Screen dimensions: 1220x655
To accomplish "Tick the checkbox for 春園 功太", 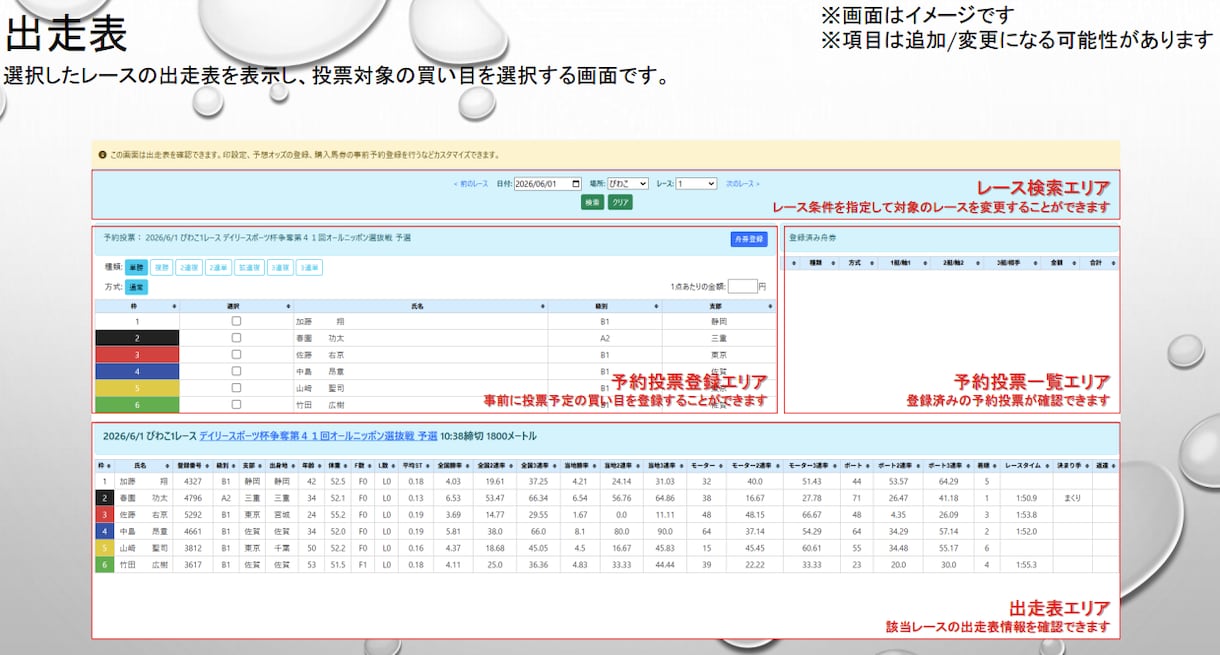I will click(x=236, y=338).
